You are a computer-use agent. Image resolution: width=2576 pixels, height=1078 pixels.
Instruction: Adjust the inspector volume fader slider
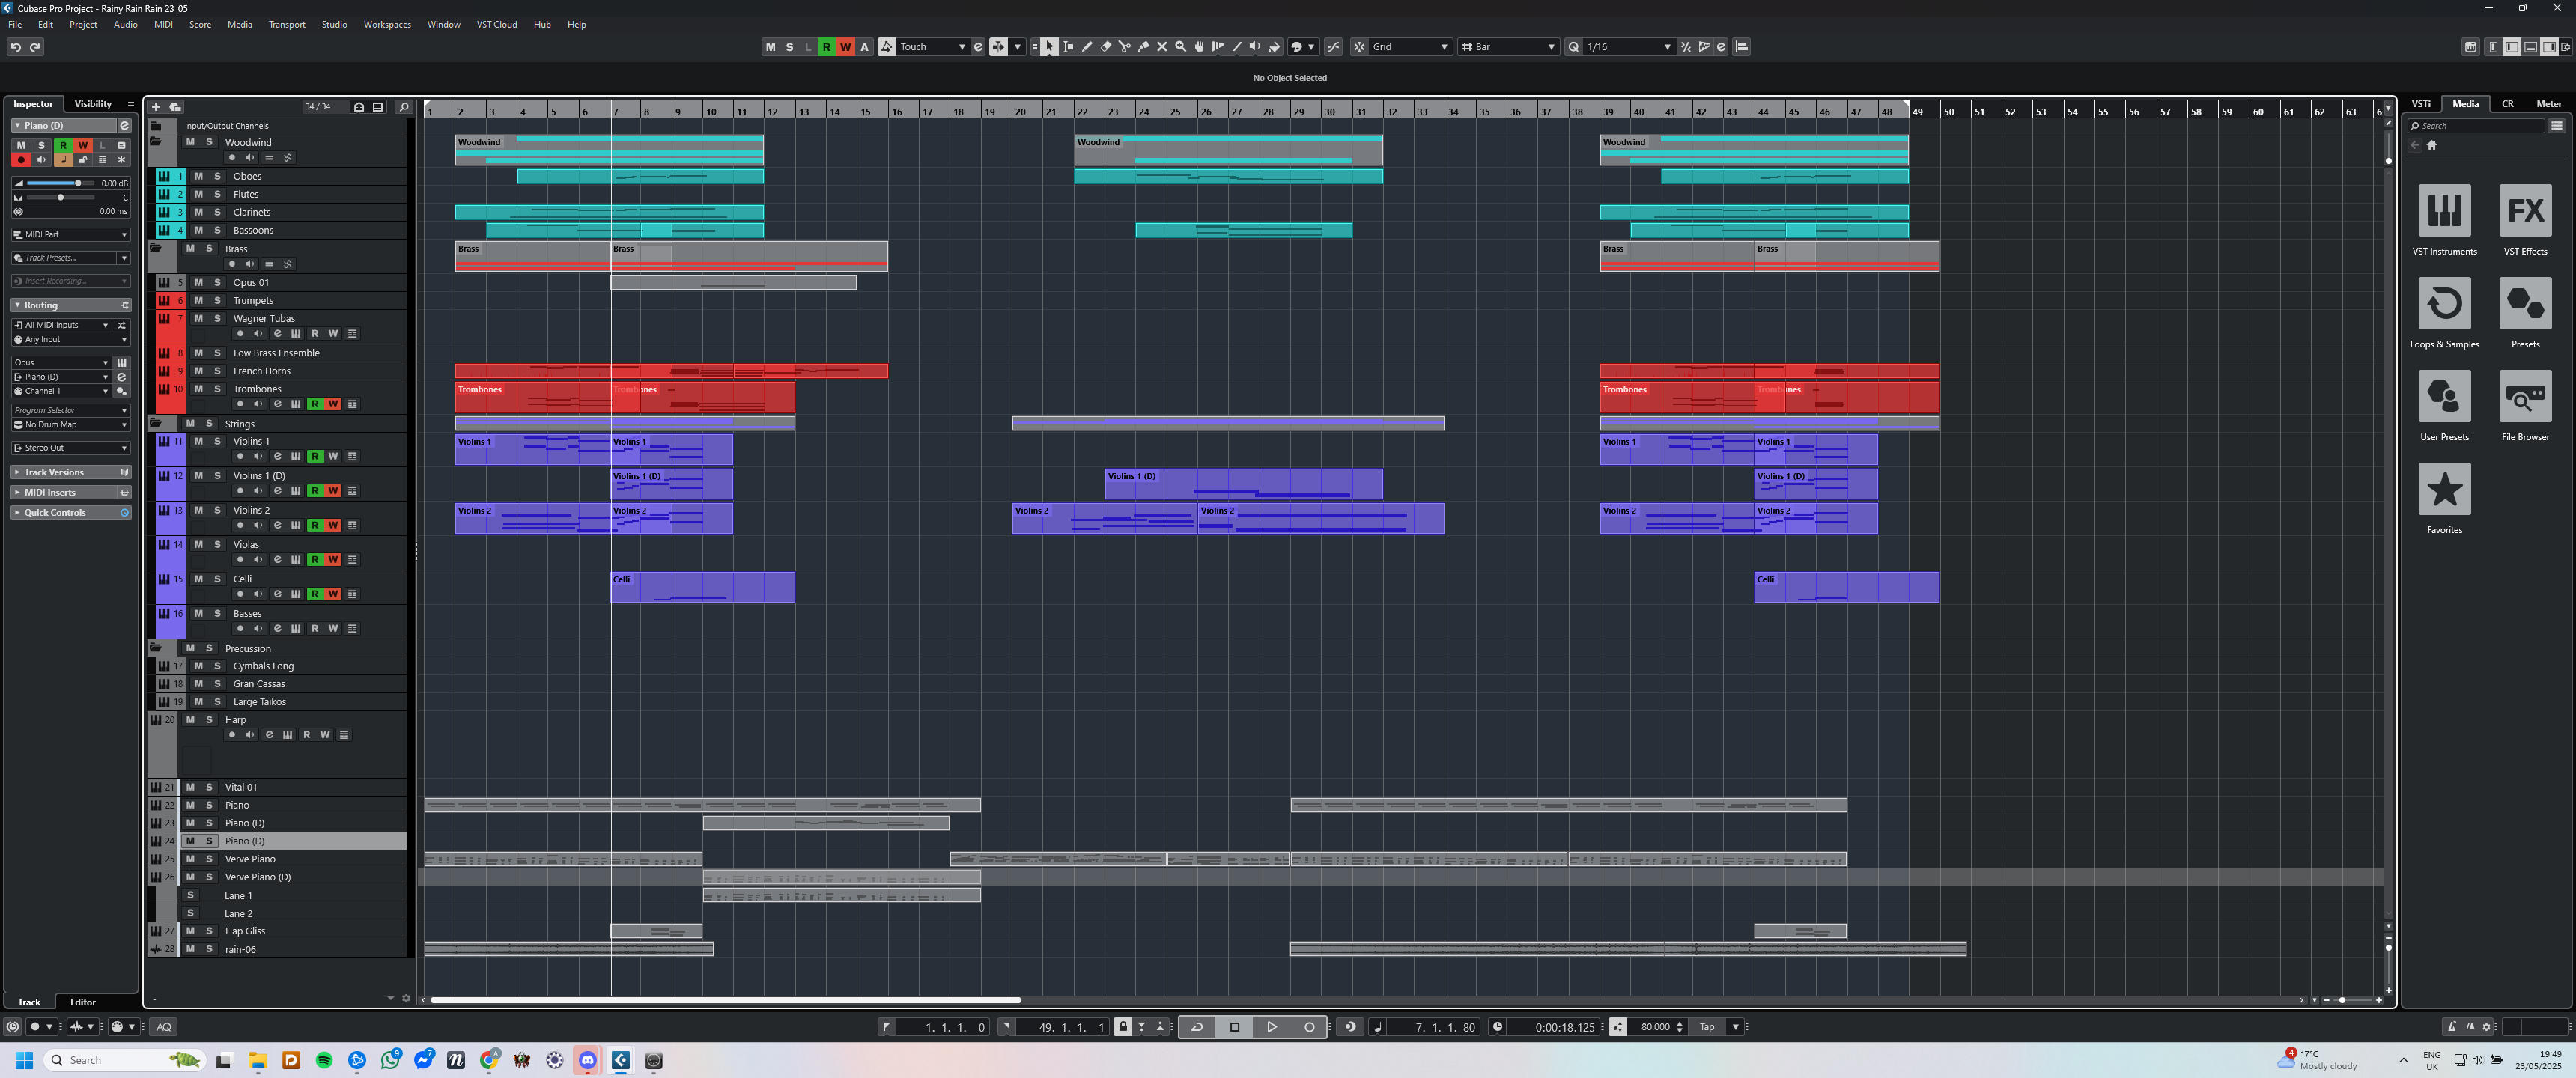coord(78,183)
